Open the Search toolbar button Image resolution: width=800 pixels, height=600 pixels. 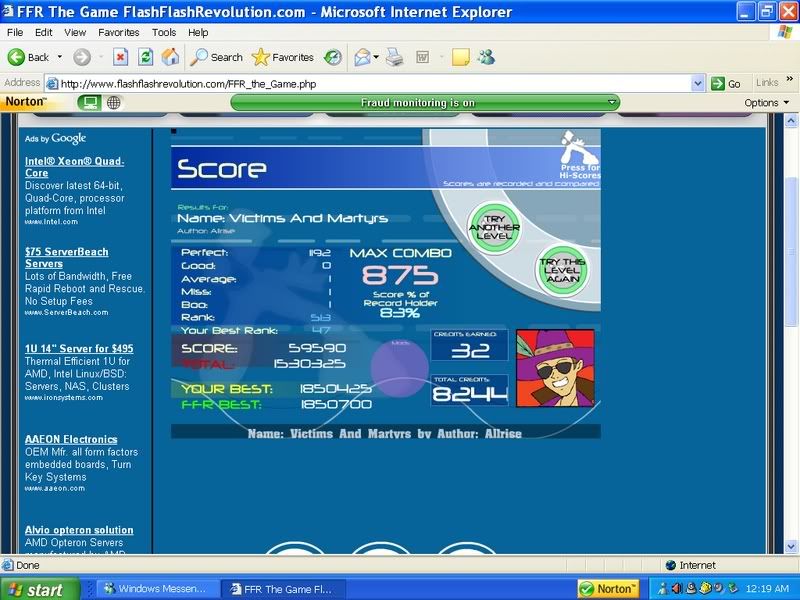click(217, 57)
